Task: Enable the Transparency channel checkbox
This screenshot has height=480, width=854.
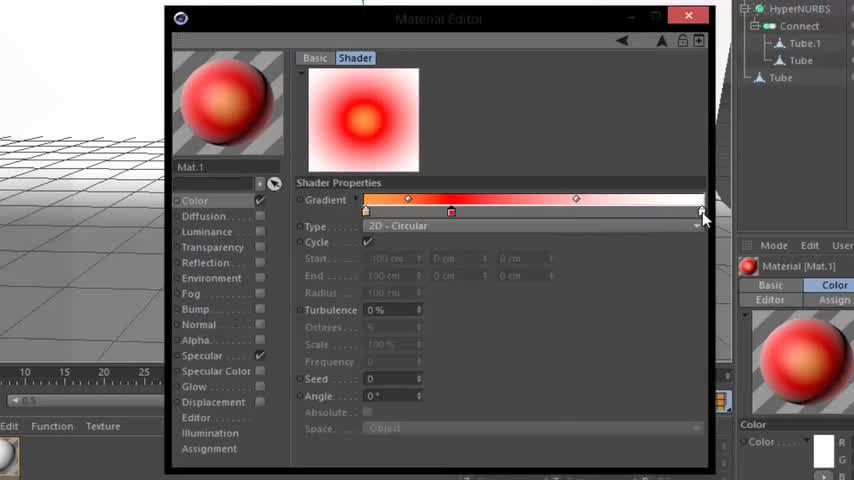Action: (260, 247)
